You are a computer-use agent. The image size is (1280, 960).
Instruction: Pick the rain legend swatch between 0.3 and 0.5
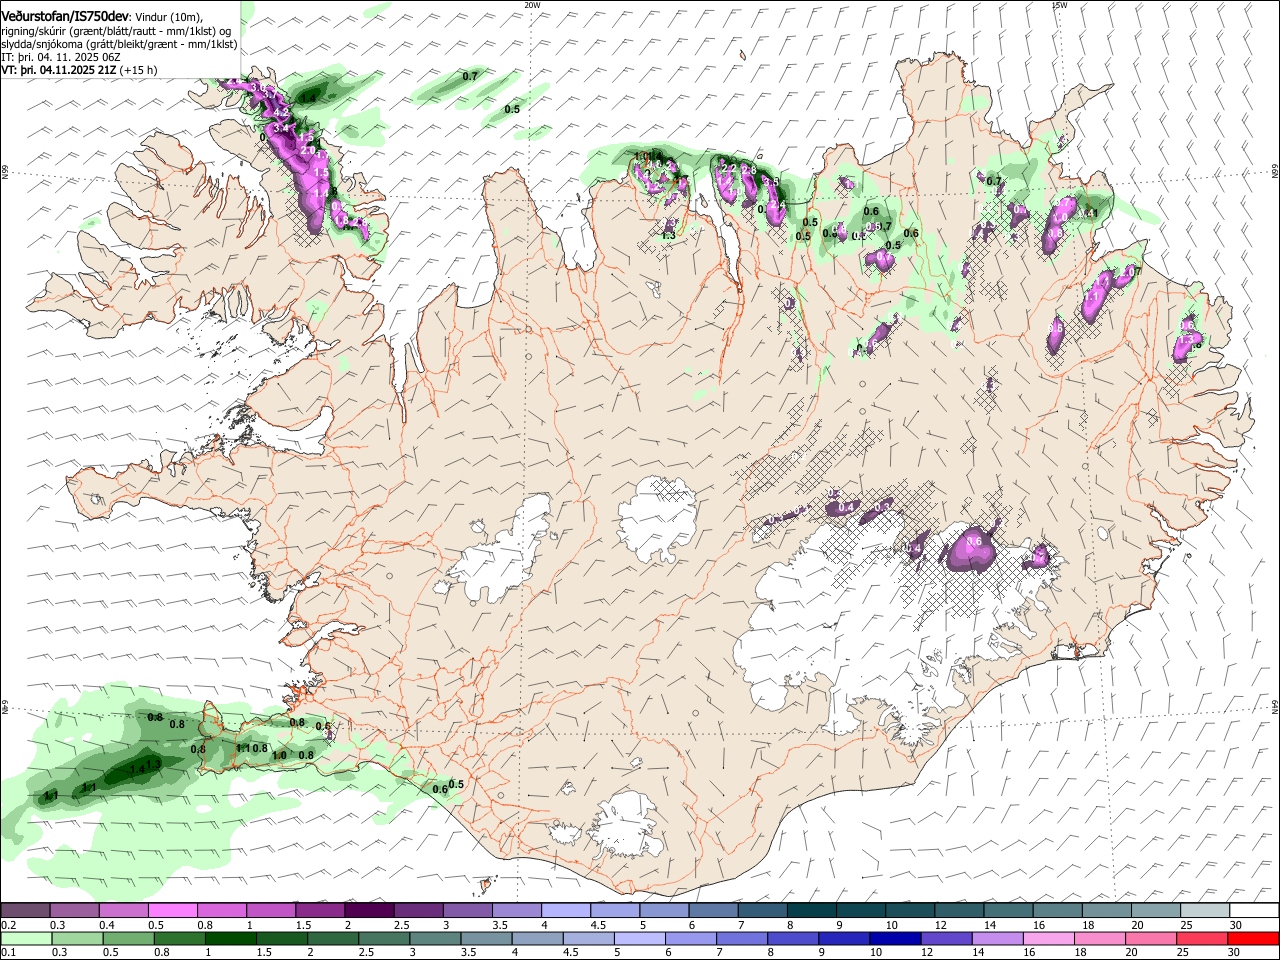pos(78,939)
